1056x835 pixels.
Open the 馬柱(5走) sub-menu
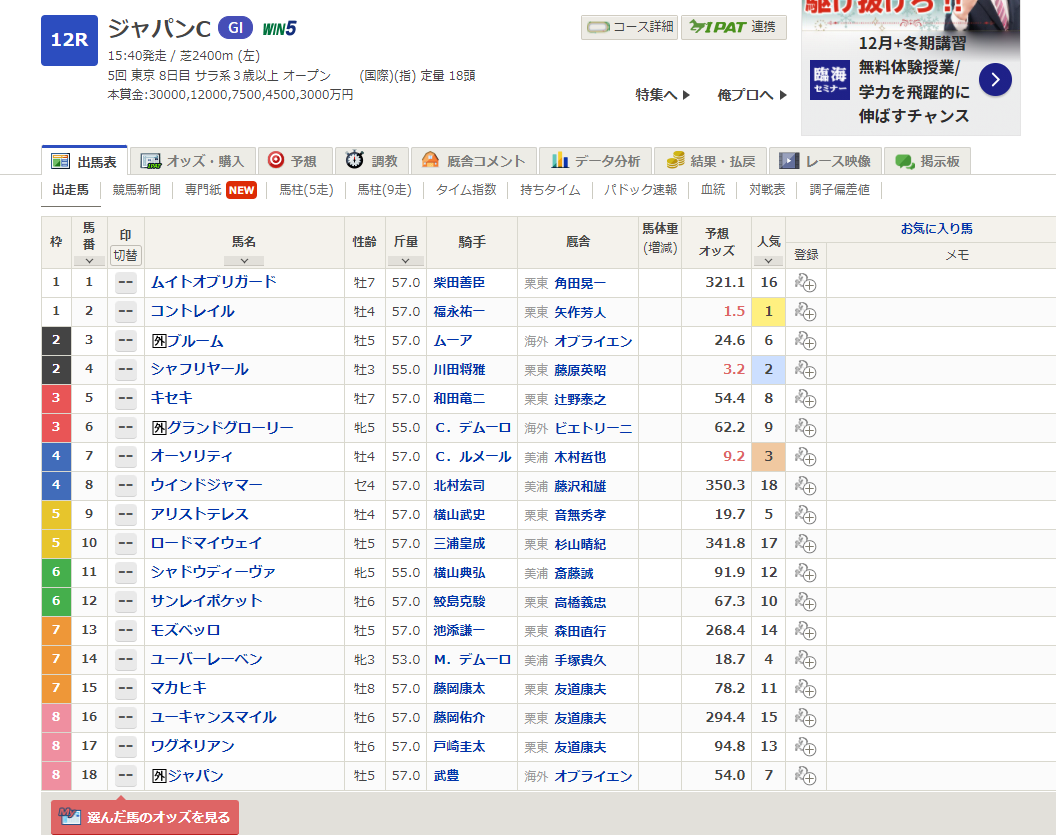(x=306, y=190)
